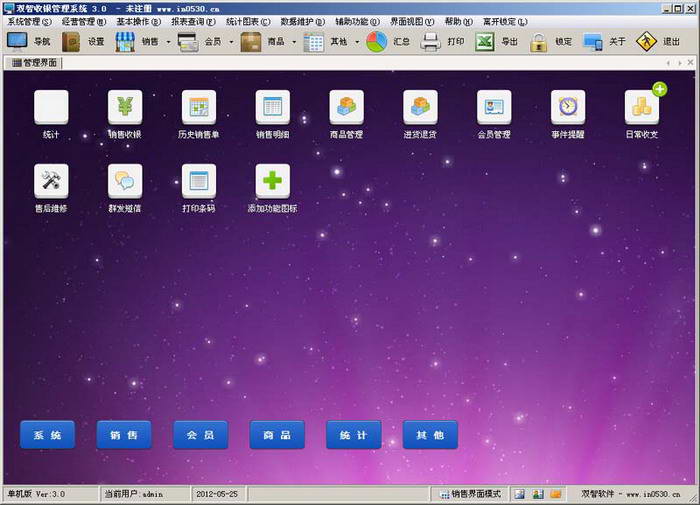Image resolution: width=700 pixels, height=505 pixels.
Task: Expand the 商品 toolbar dropdown arrow
Action: (294, 42)
